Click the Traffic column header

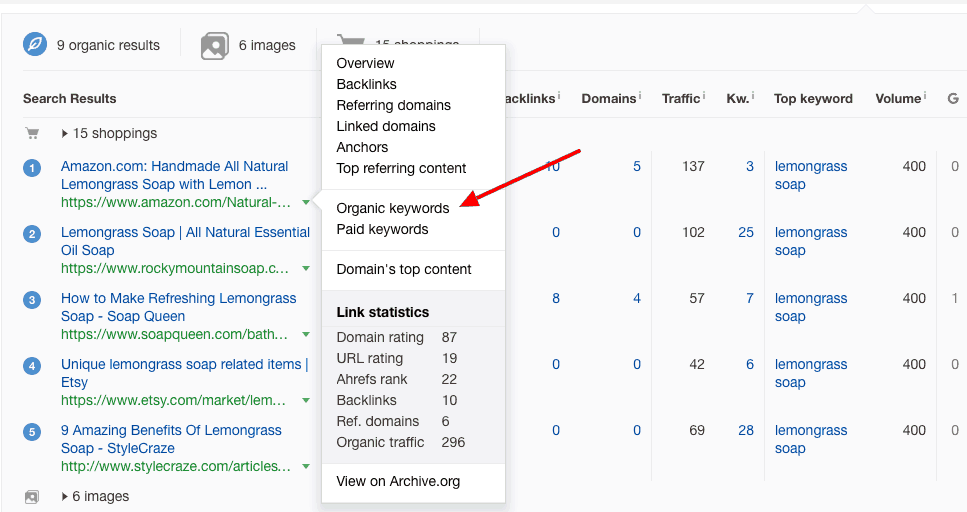(680, 98)
